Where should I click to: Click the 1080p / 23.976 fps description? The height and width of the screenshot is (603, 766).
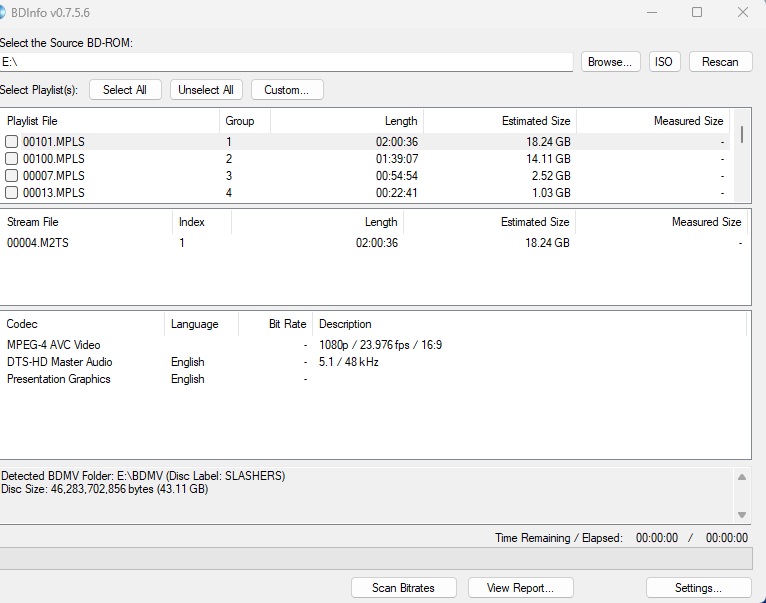click(381, 345)
